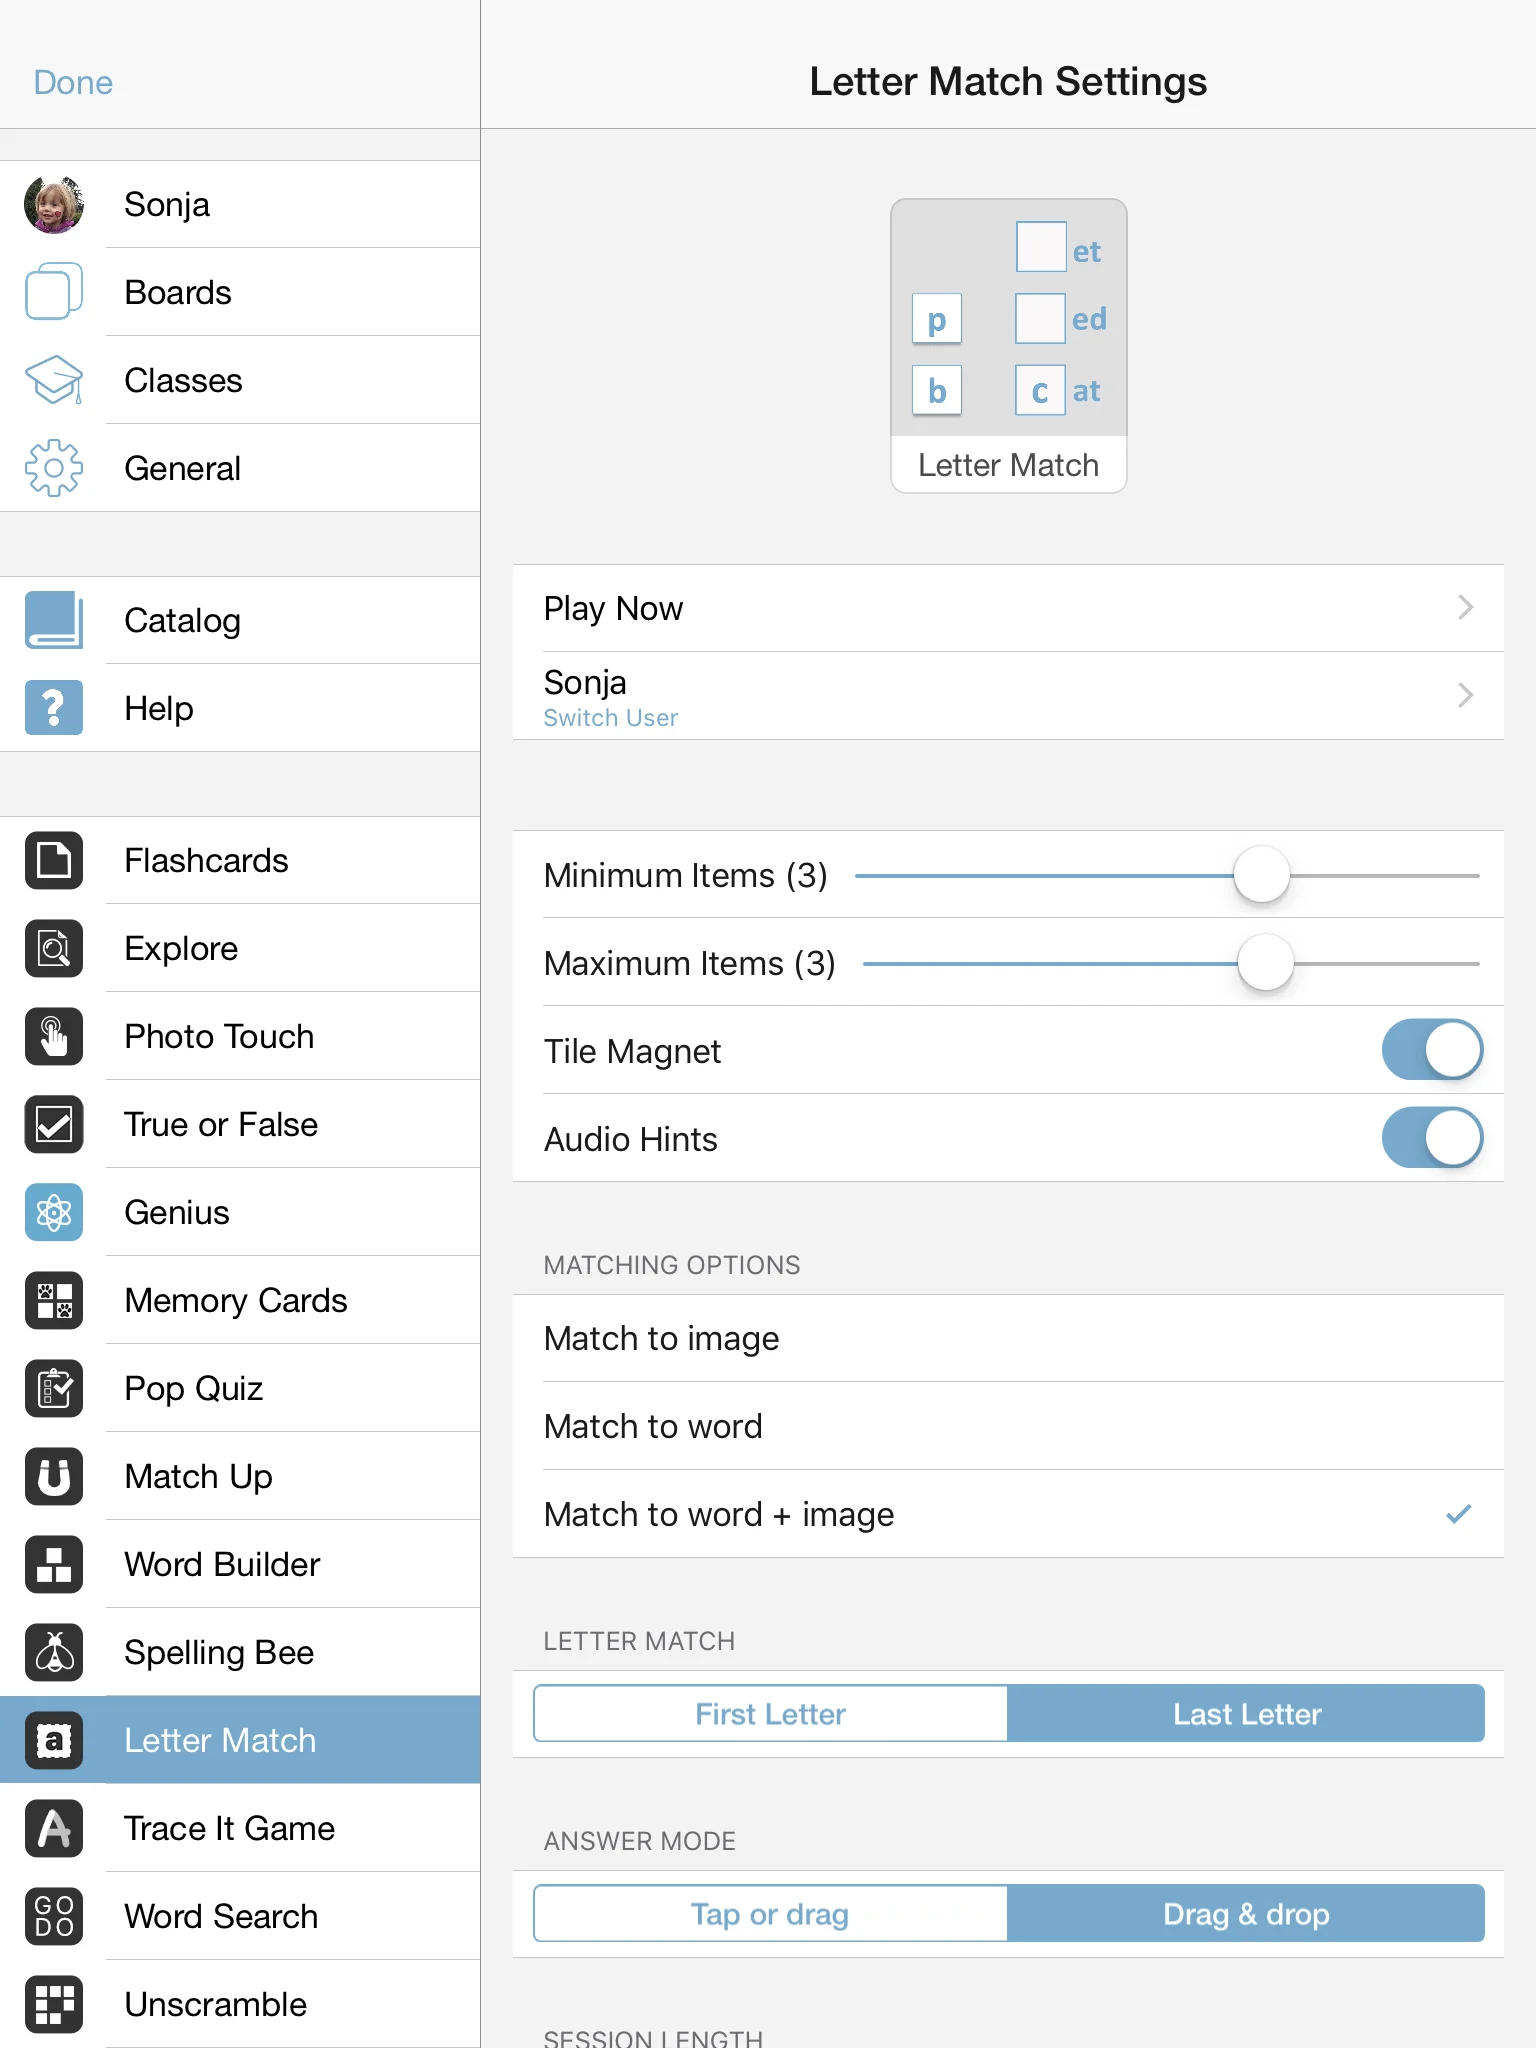
Task: Disable the Audio Hints switch
Action: click(x=1432, y=1138)
